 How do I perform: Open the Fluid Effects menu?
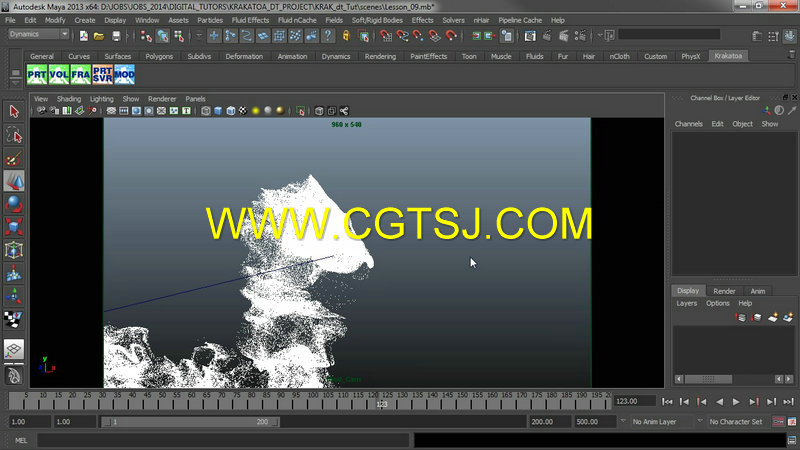pos(250,20)
